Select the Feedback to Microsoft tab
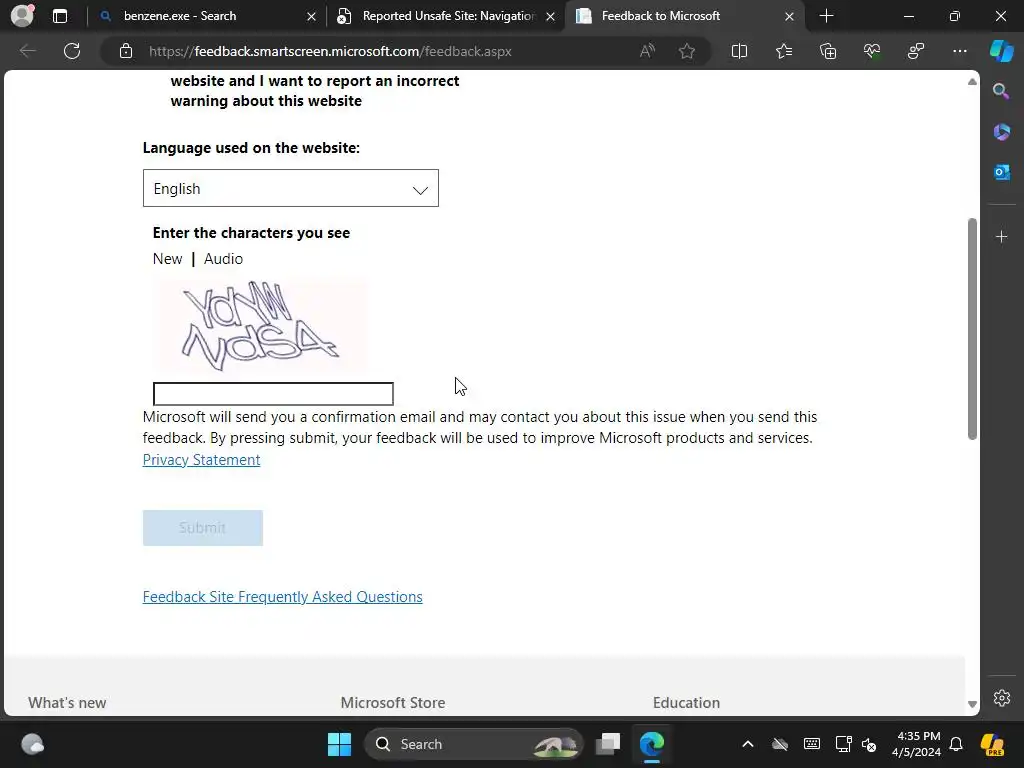This screenshot has height=768, width=1024. click(660, 16)
